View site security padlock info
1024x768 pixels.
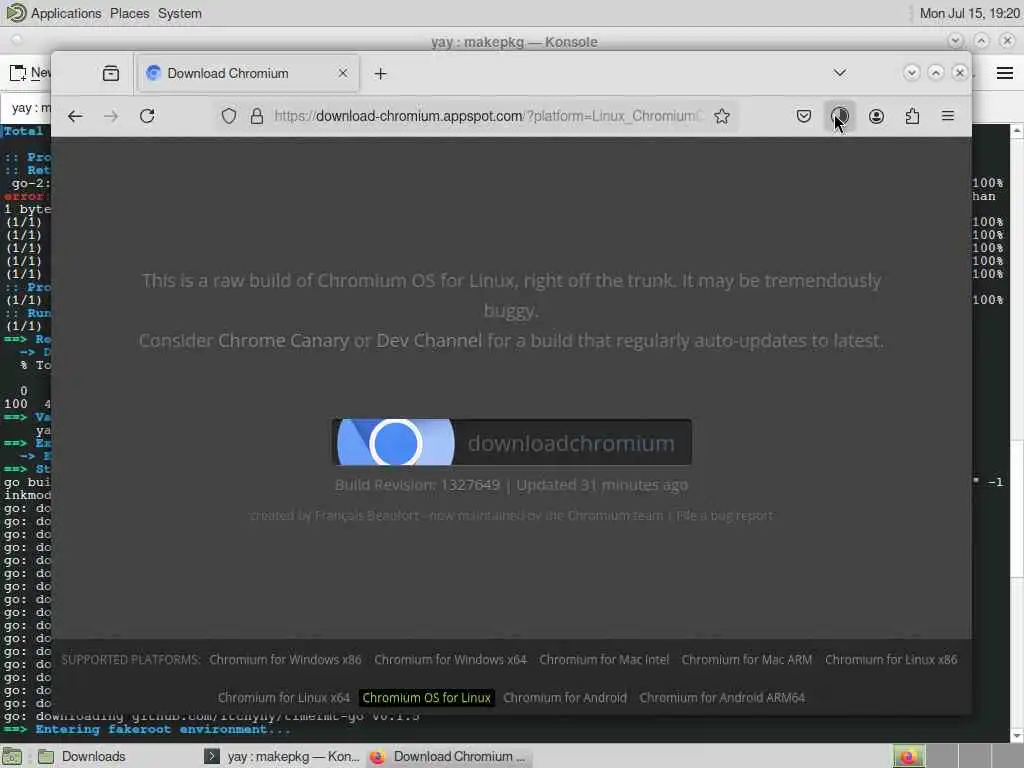(257, 116)
